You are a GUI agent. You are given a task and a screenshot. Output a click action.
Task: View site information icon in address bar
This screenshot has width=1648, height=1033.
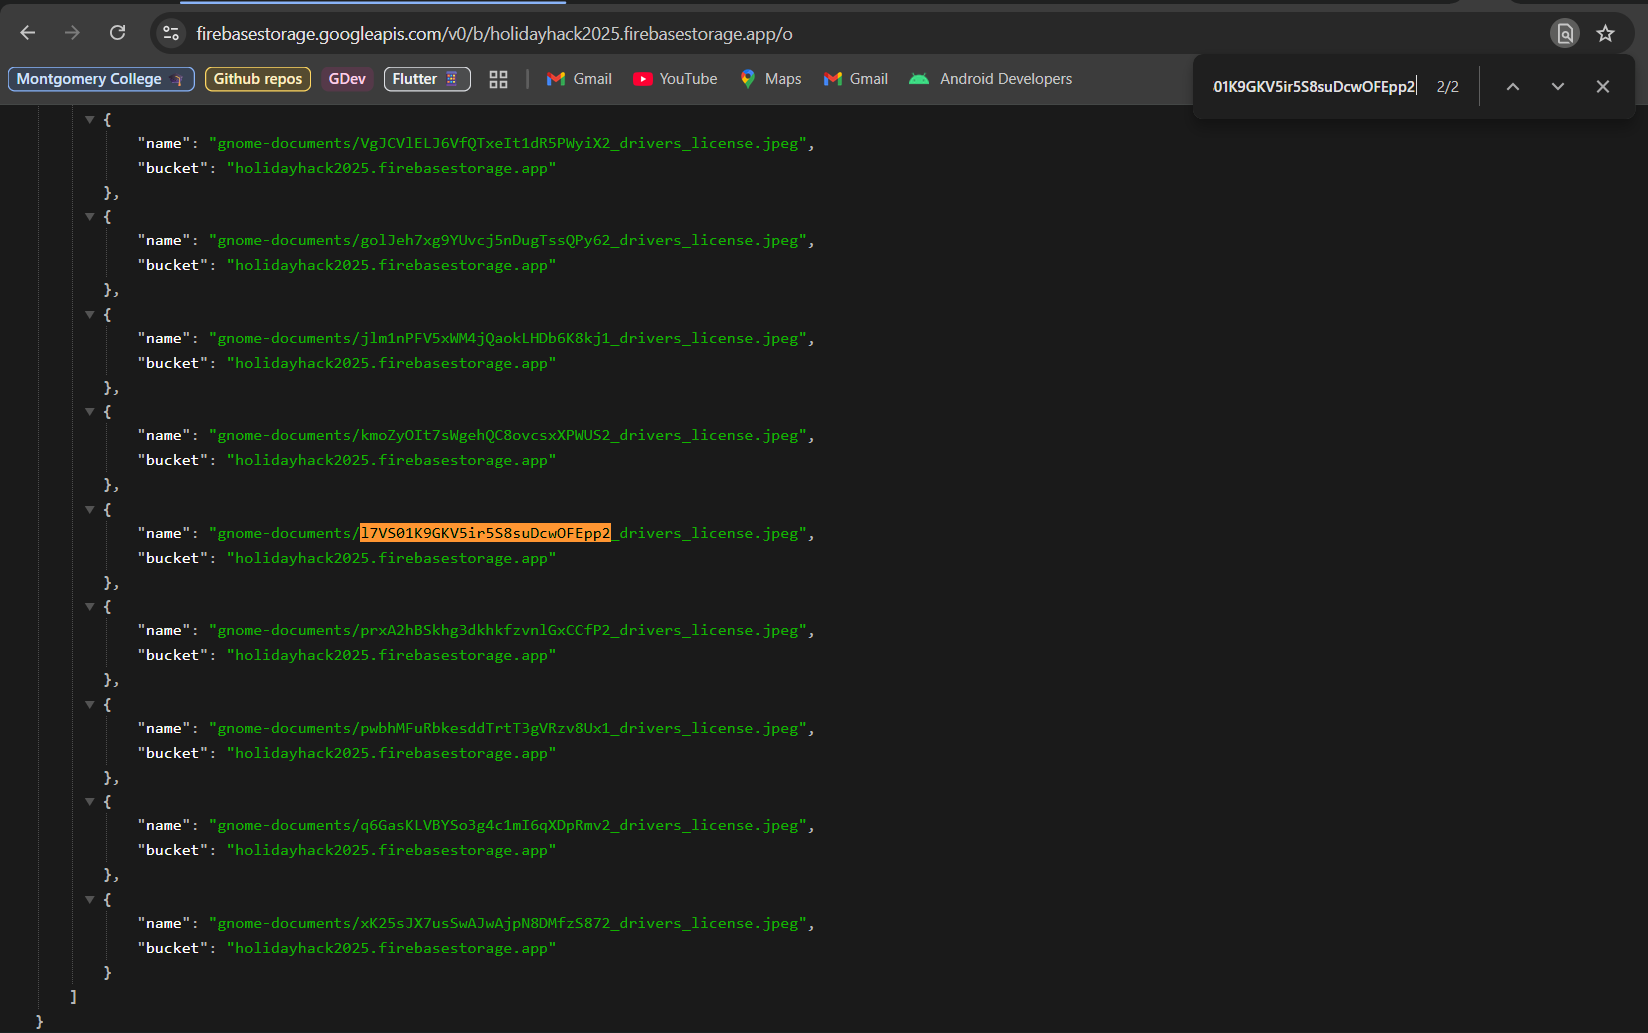pyautogui.click(x=171, y=33)
